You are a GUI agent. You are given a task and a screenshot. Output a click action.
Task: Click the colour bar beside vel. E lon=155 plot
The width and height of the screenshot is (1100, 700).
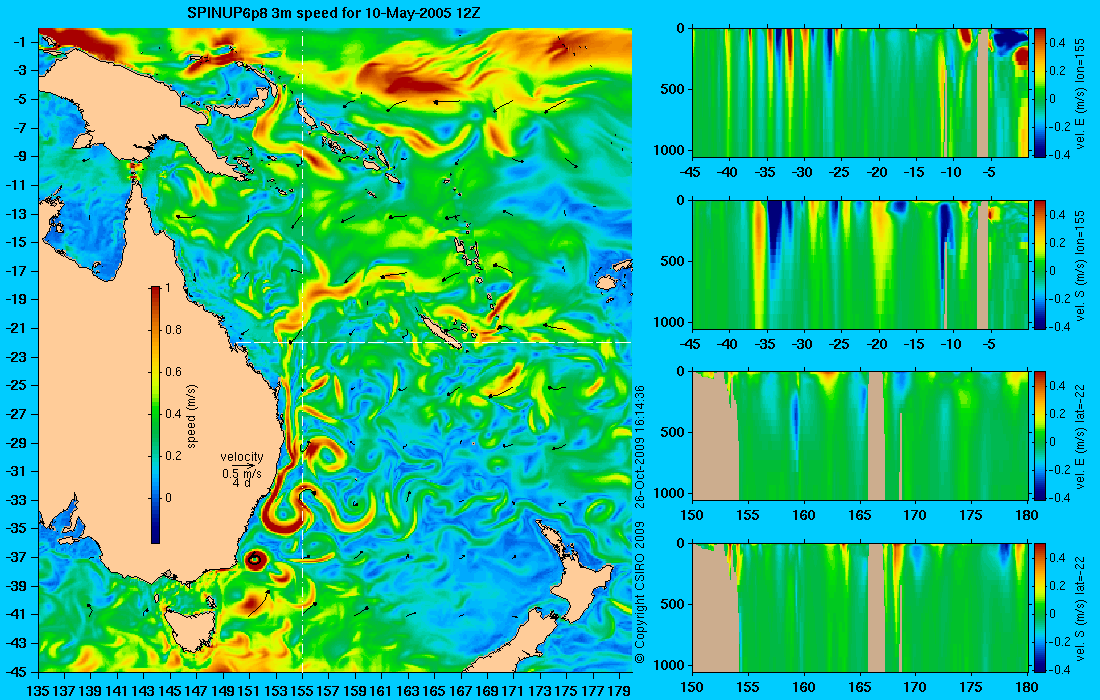(x=1039, y=93)
